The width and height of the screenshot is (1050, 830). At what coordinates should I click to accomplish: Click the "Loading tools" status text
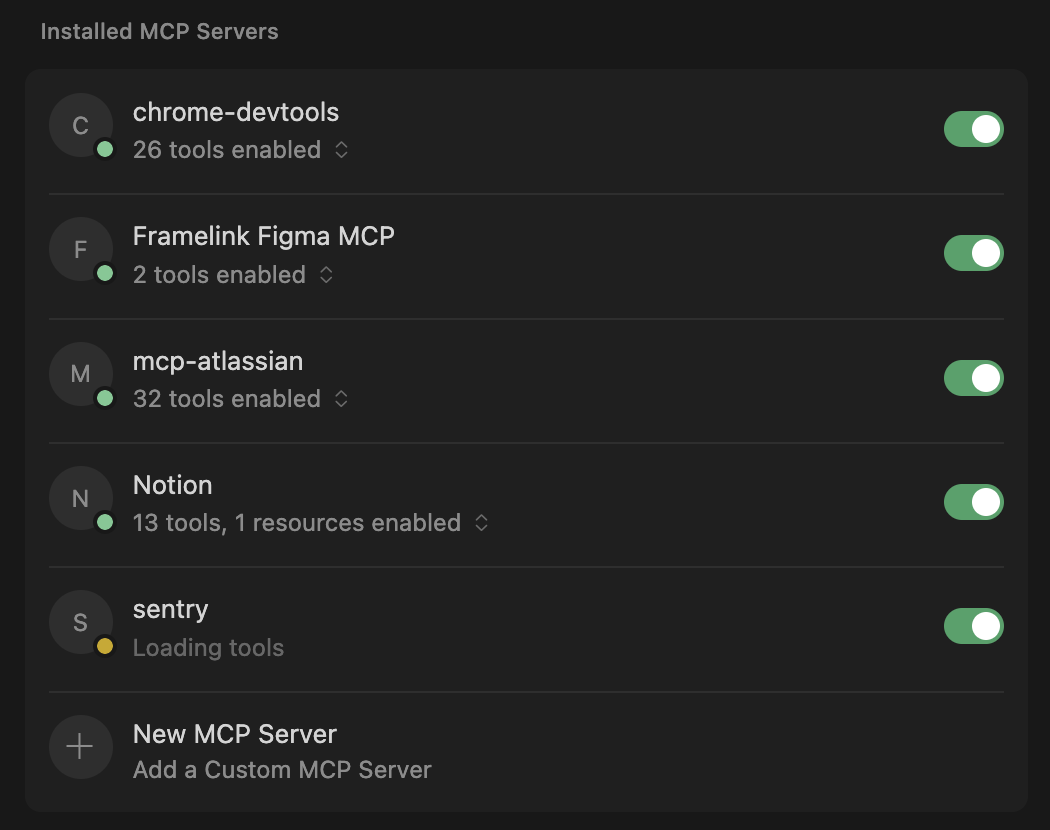[208, 648]
